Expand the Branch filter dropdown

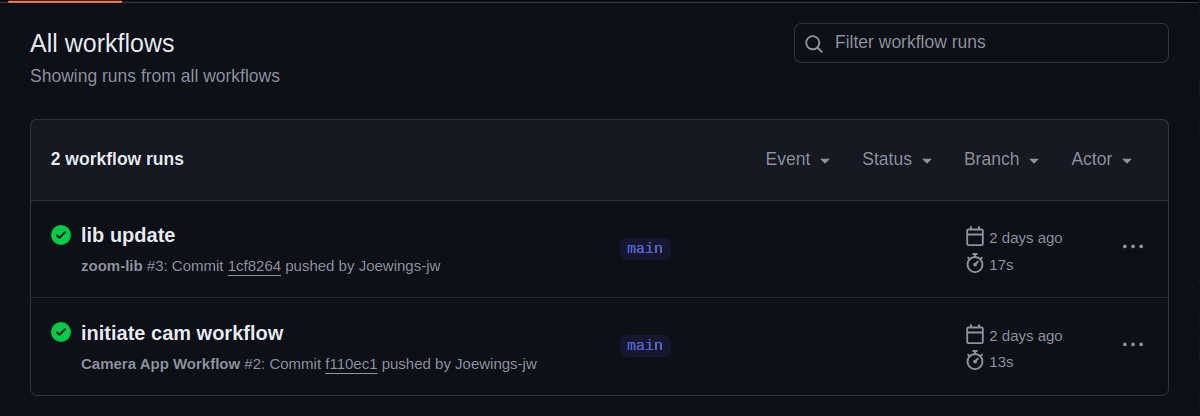click(x=1000, y=159)
